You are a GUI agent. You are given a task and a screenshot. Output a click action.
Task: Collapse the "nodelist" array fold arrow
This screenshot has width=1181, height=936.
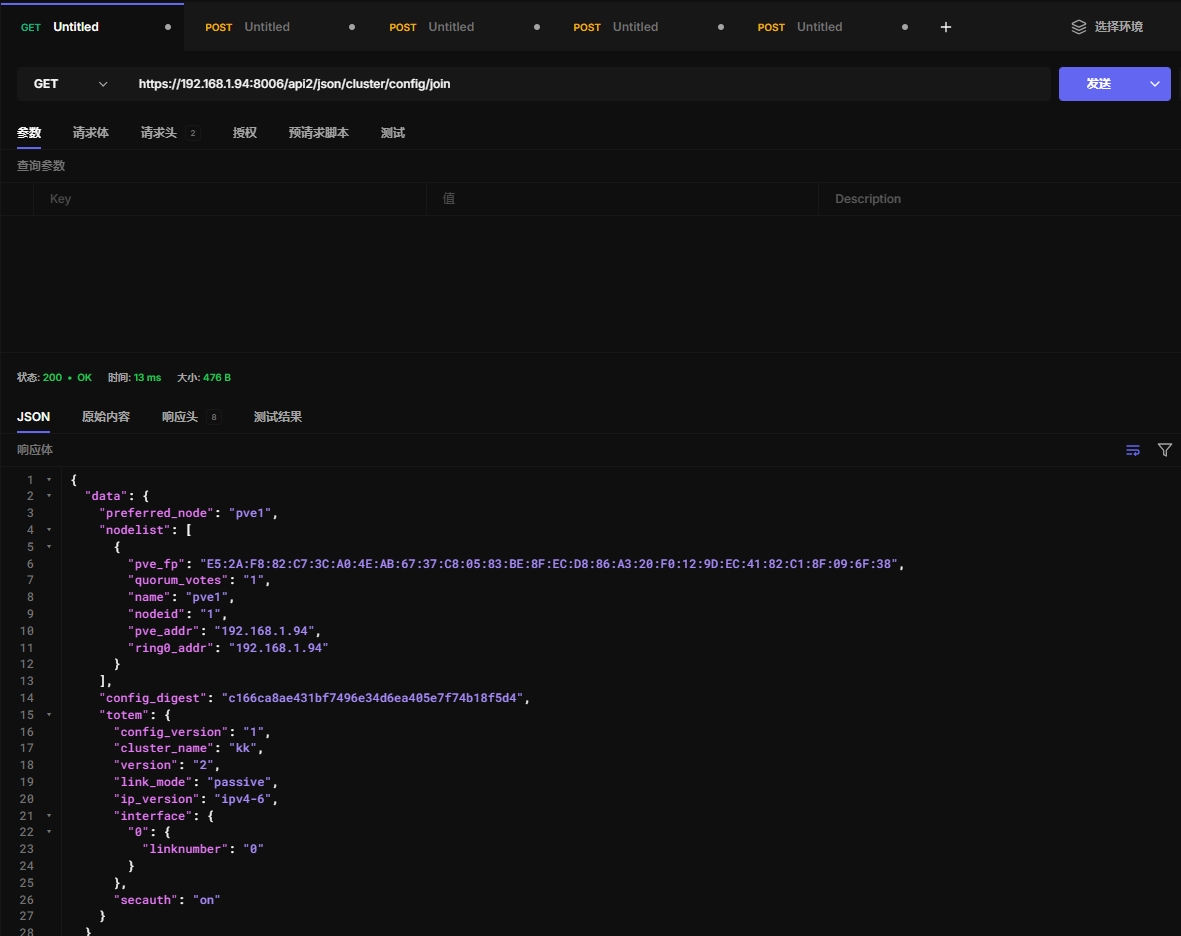[x=49, y=530]
